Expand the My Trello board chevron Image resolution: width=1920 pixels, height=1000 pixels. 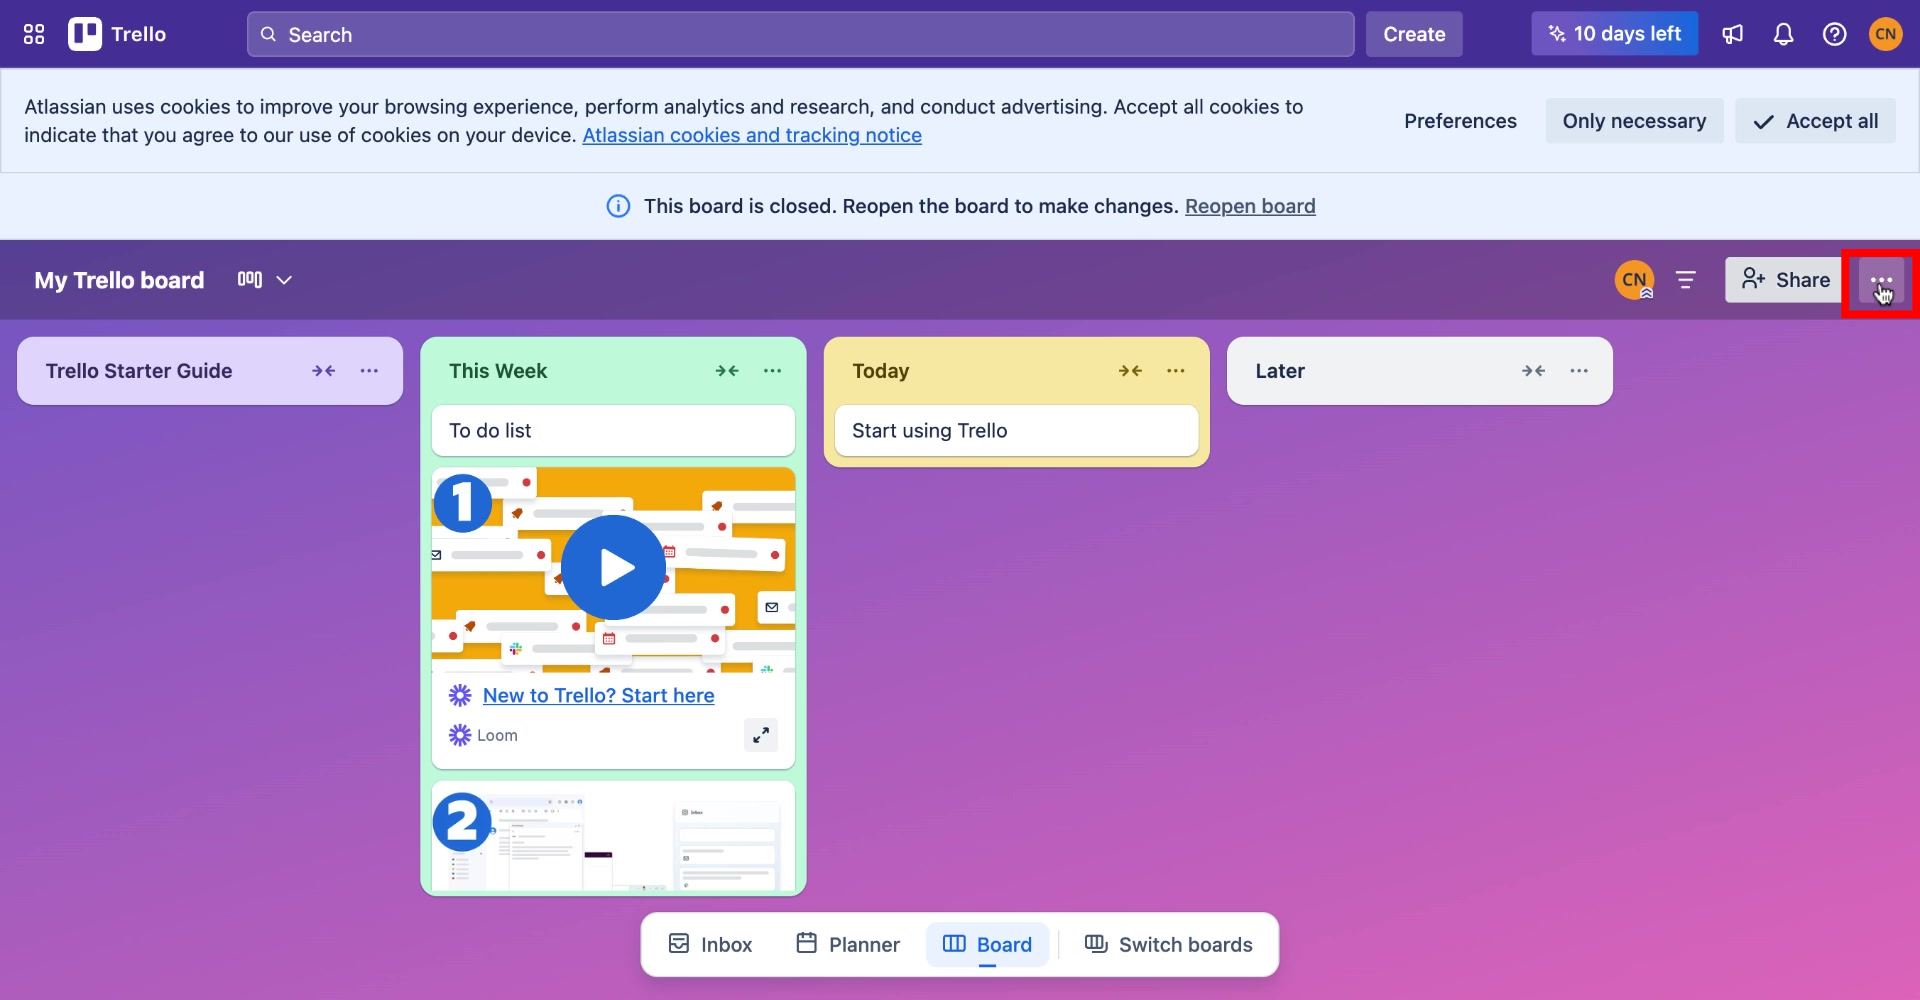tap(286, 280)
